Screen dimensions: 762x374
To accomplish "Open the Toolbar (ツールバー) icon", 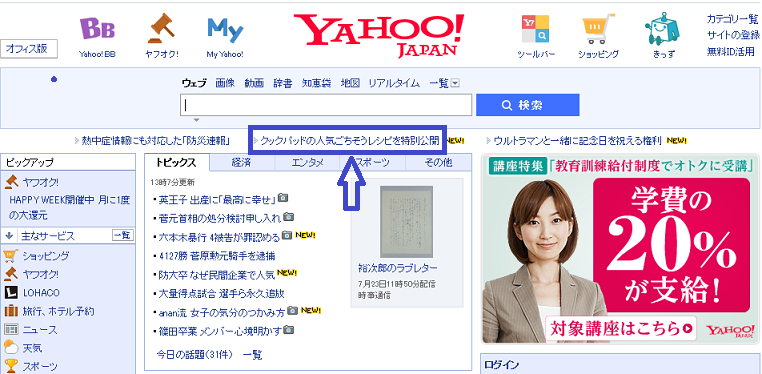I will point(536,29).
